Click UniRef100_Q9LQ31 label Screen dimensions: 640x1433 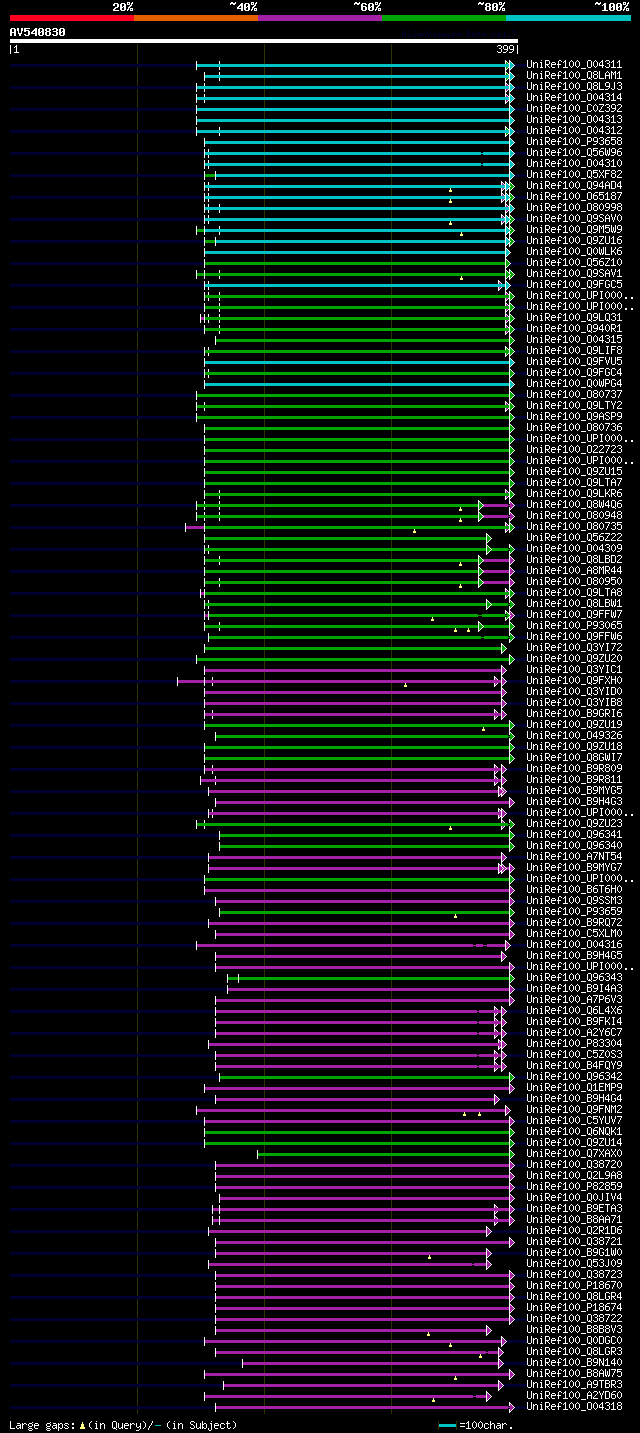tap(574, 318)
